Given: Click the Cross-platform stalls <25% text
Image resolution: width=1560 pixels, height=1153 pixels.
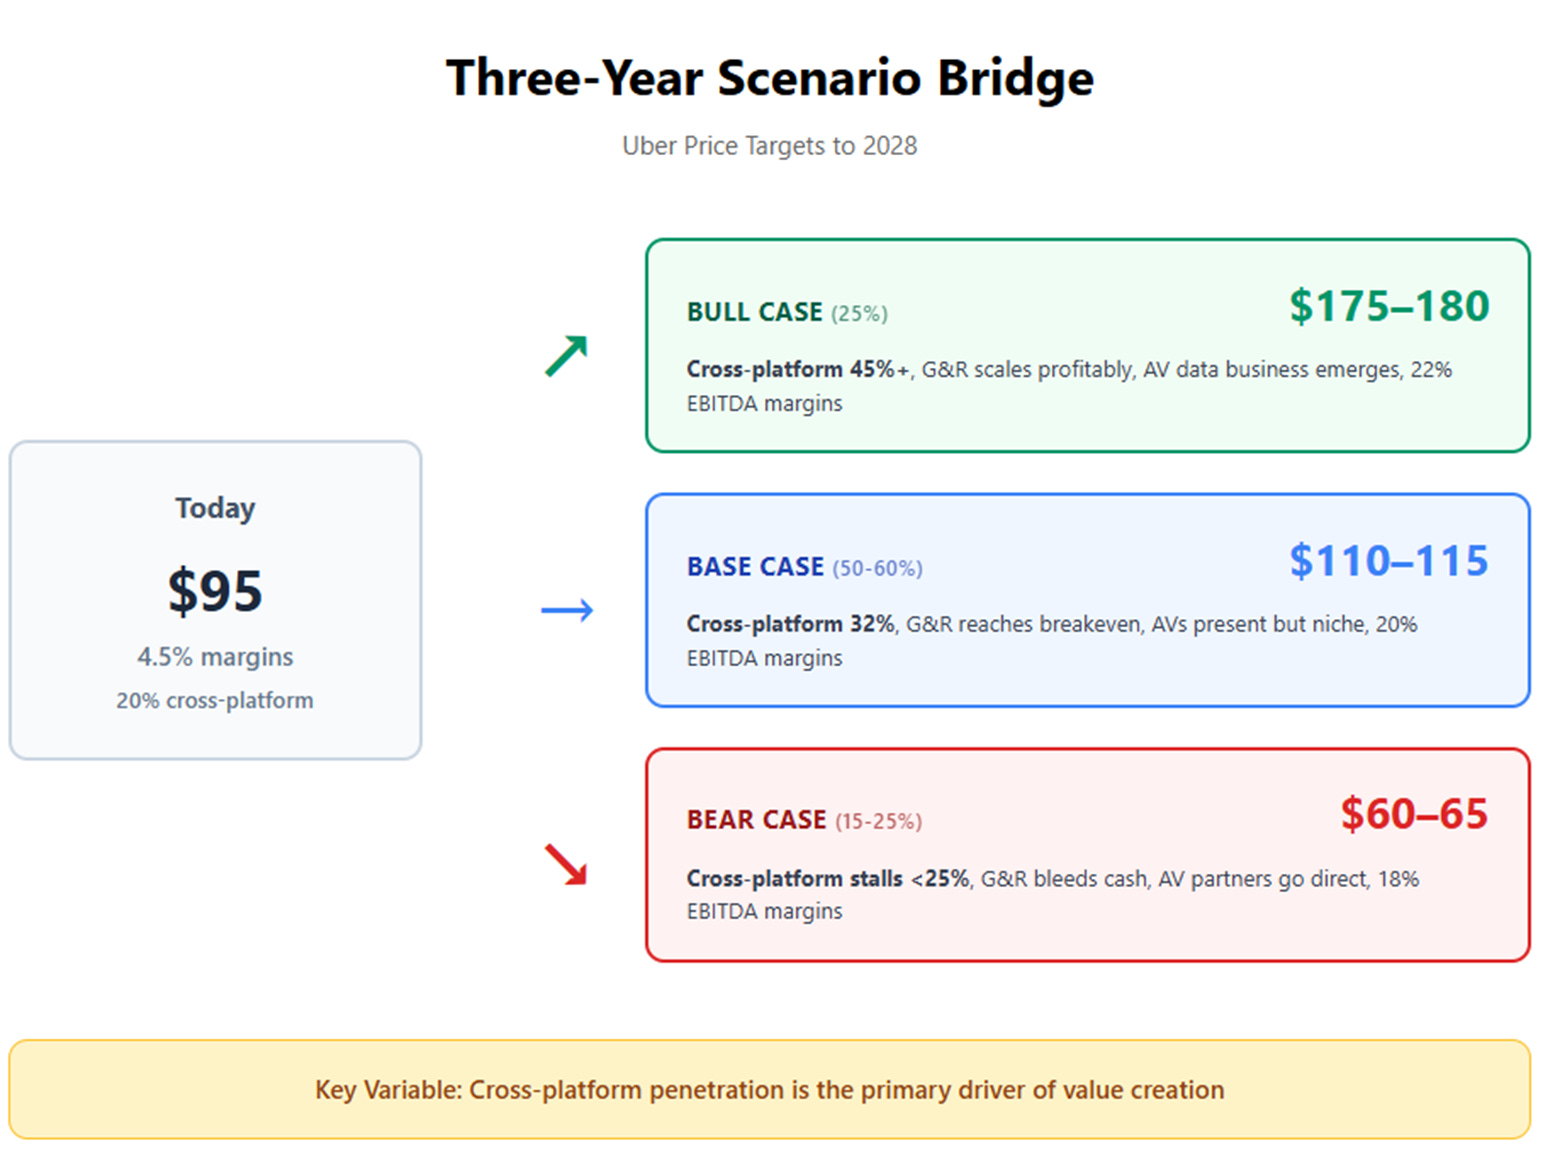Looking at the screenshot, I should click(828, 879).
